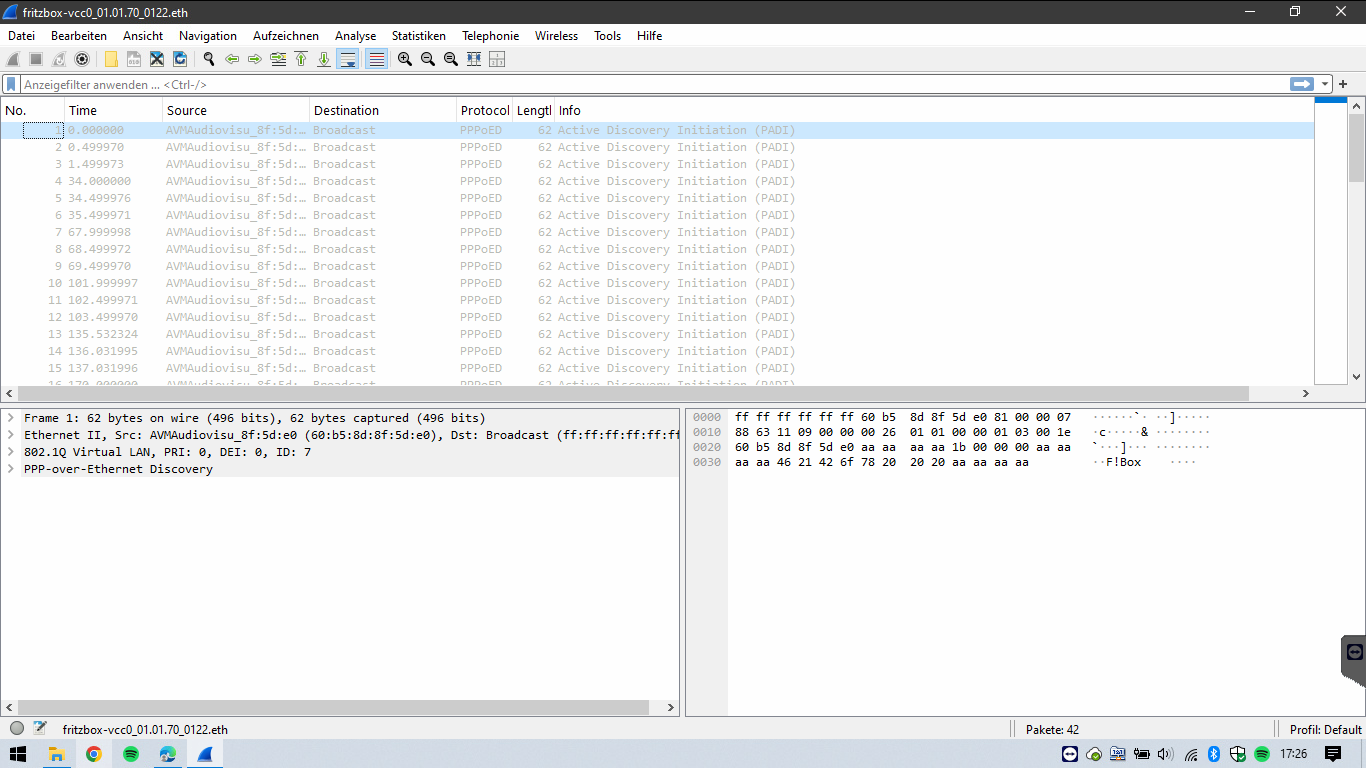The height and width of the screenshot is (768, 1366).
Task: Go back to the previous packet in history
Action: tap(232, 59)
